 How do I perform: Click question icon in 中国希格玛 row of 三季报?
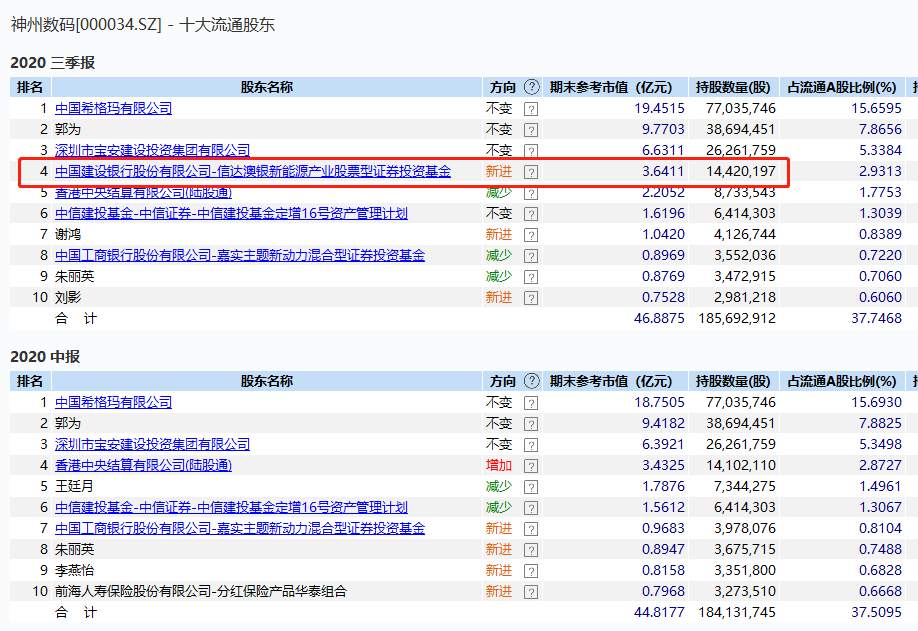coord(531,109)
